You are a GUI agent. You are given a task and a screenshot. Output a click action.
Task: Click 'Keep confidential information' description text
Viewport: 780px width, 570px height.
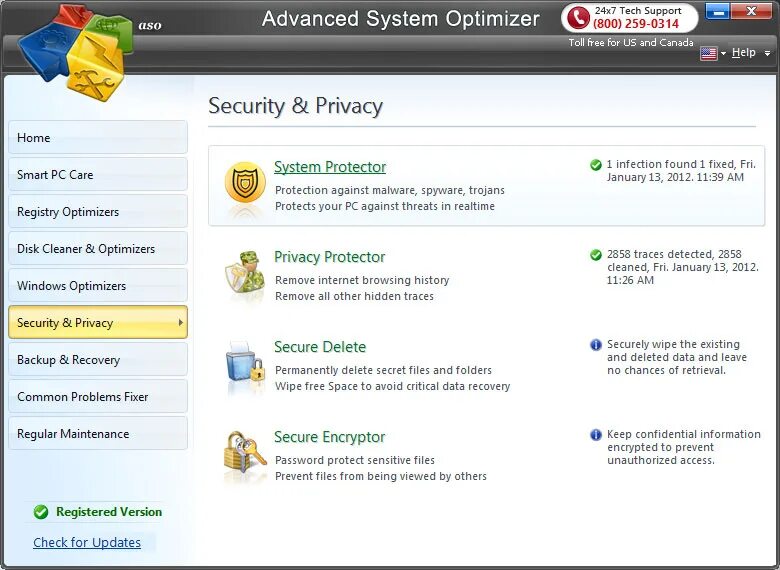[x=683, y=447]
